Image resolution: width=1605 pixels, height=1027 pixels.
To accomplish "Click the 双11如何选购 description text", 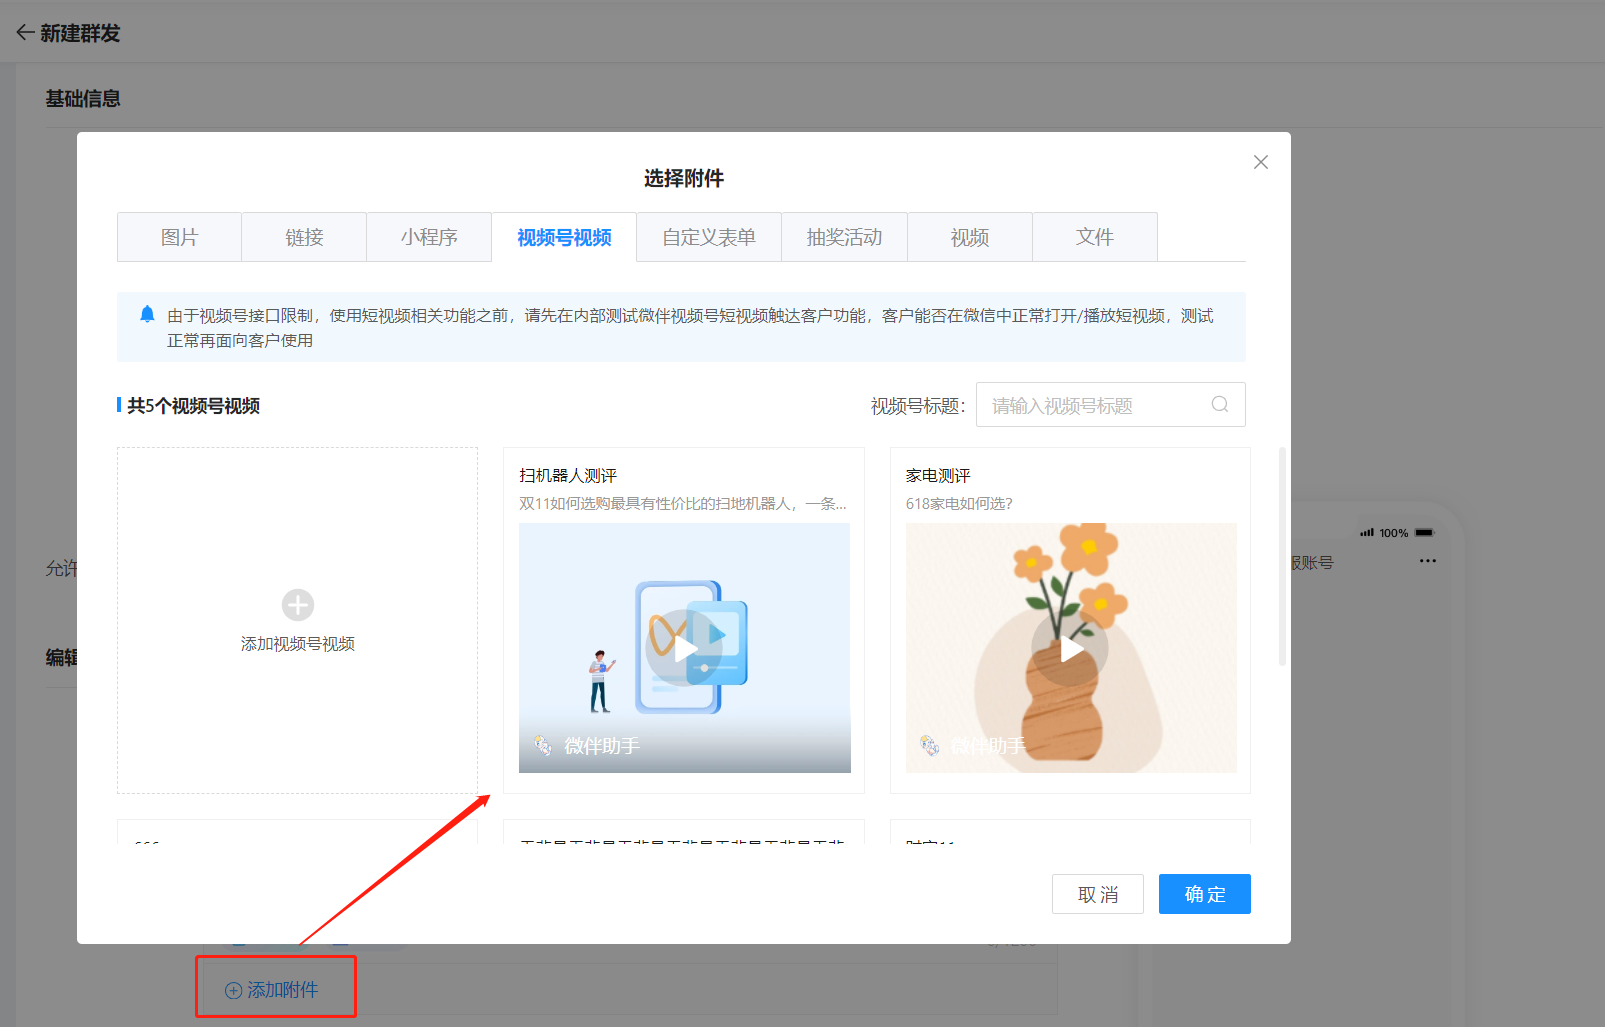I will 683,503.
